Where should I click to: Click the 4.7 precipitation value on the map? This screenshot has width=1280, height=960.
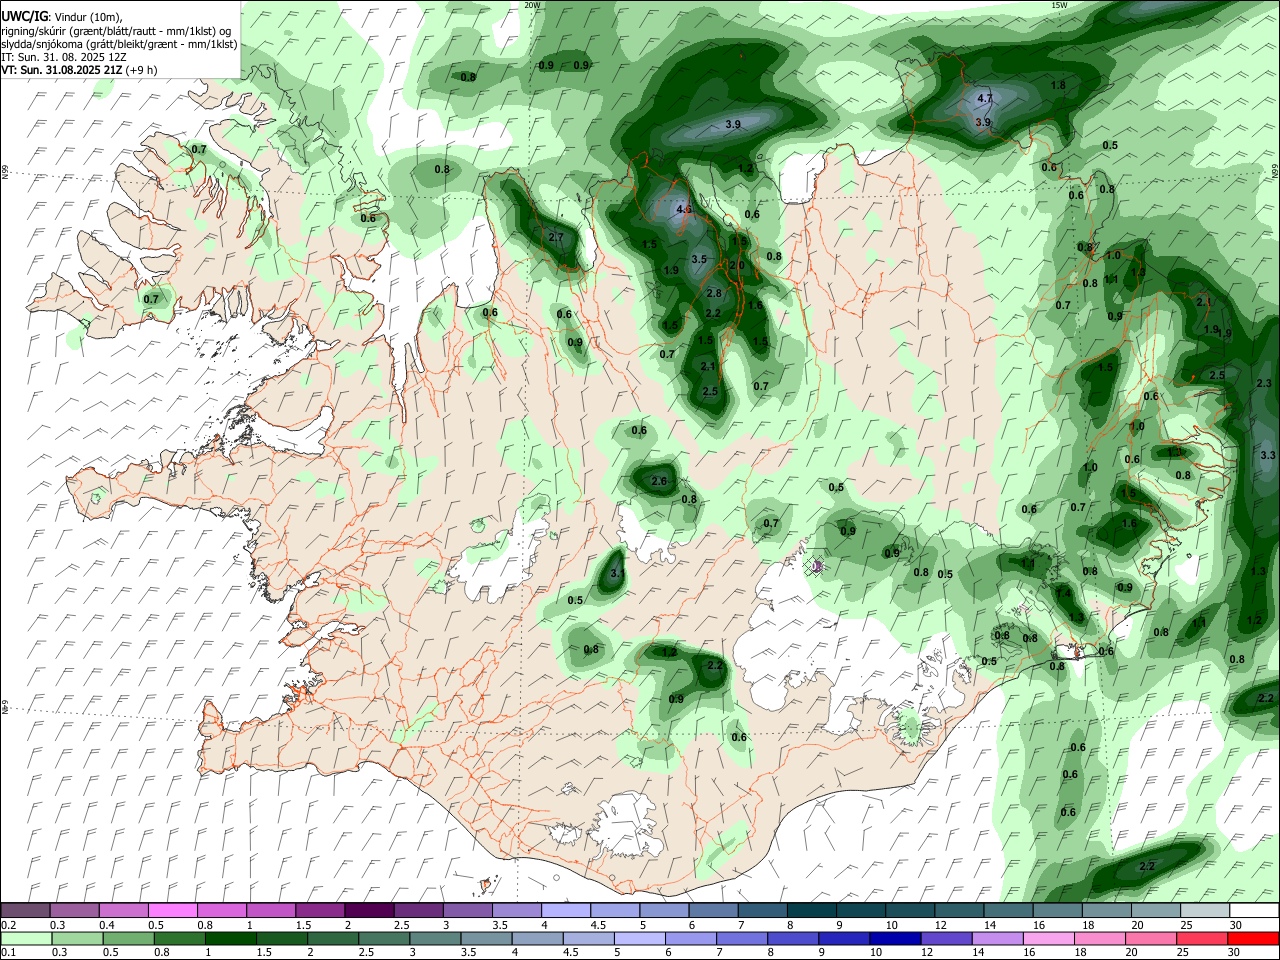[x=984, y=98]
